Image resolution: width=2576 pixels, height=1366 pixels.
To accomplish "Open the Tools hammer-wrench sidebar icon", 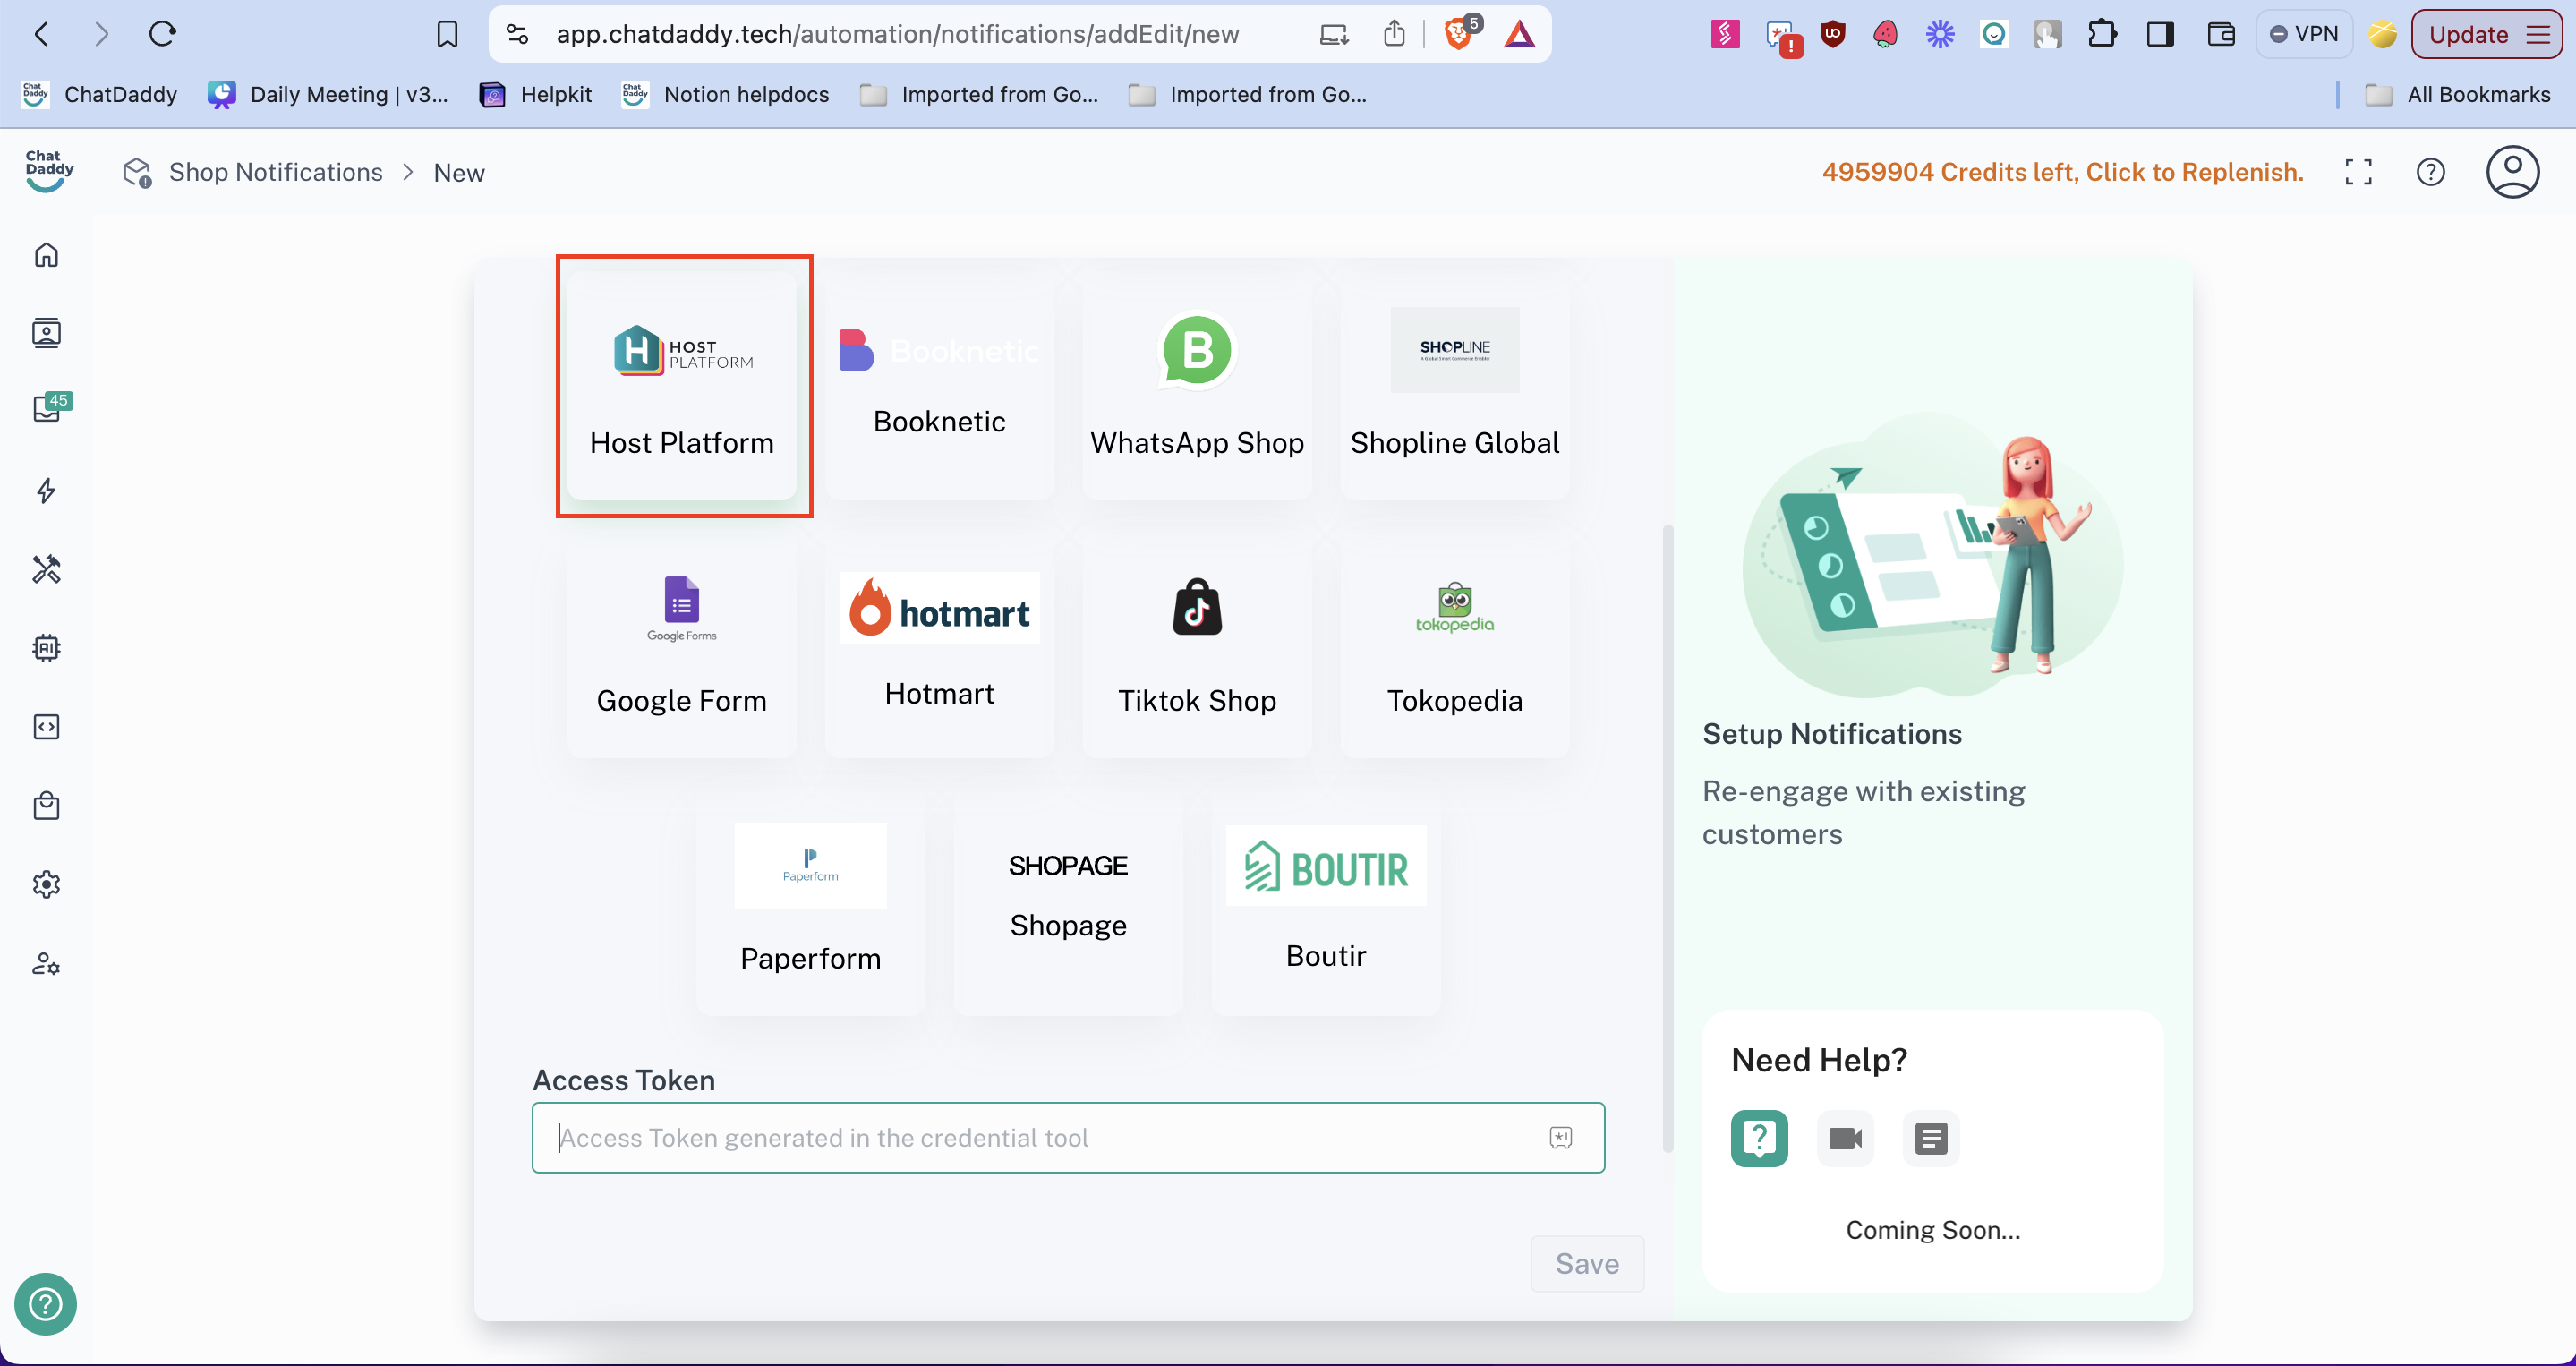I will tap(46, 569).
